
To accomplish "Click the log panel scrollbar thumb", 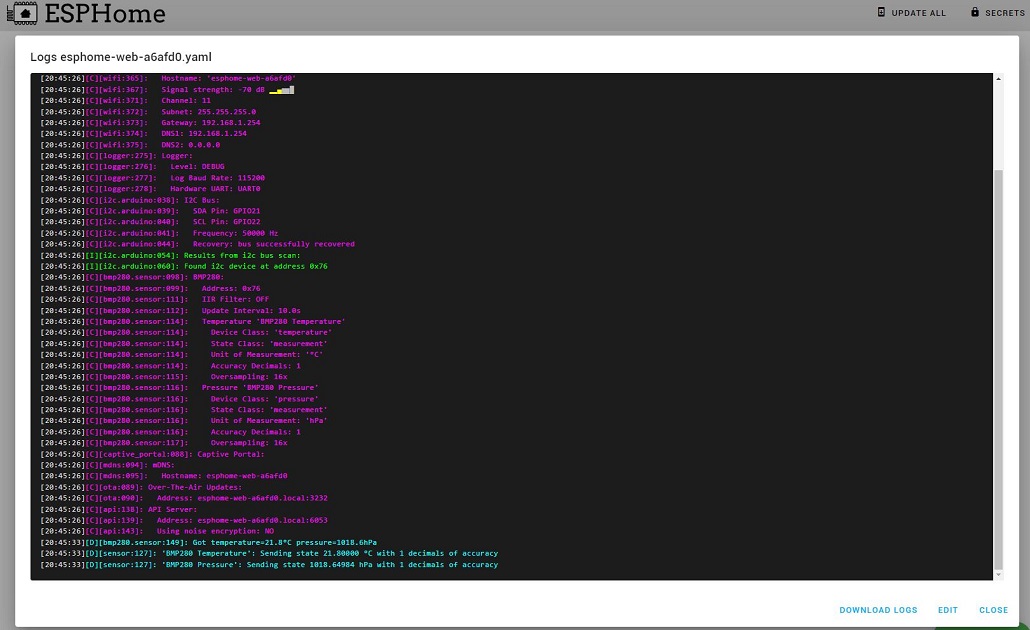I will (x=998, y=369).
